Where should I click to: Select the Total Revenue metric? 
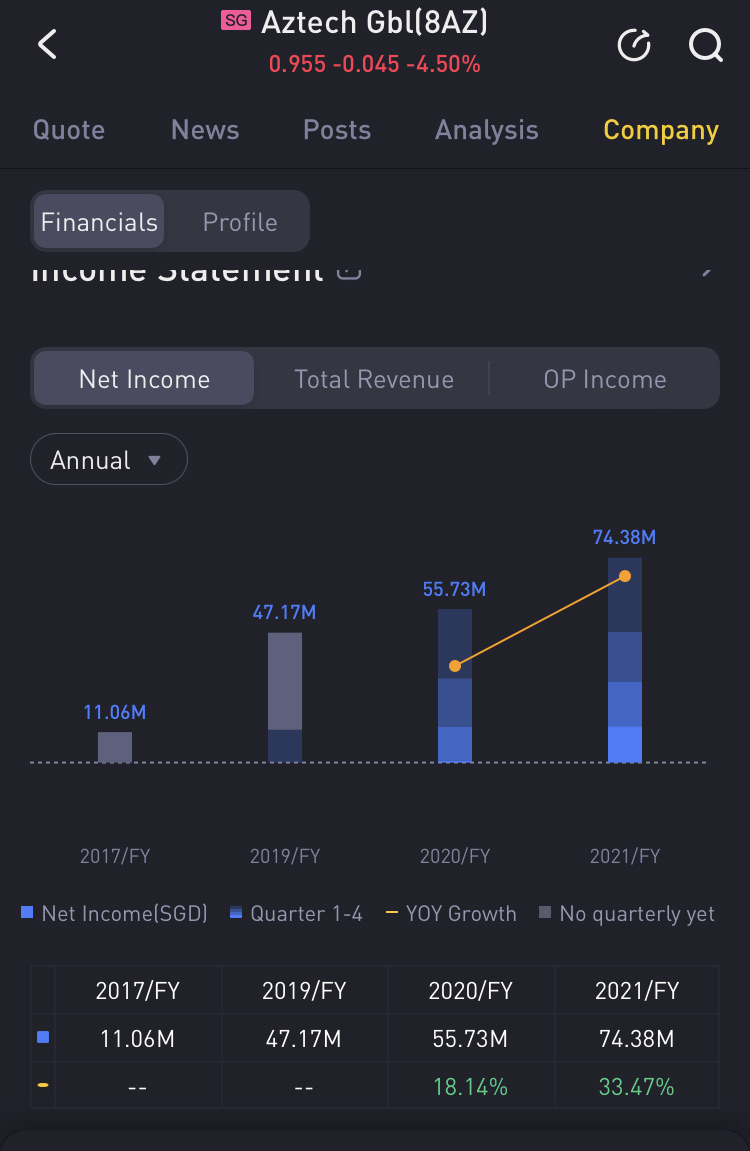click(x=374, y=379)
